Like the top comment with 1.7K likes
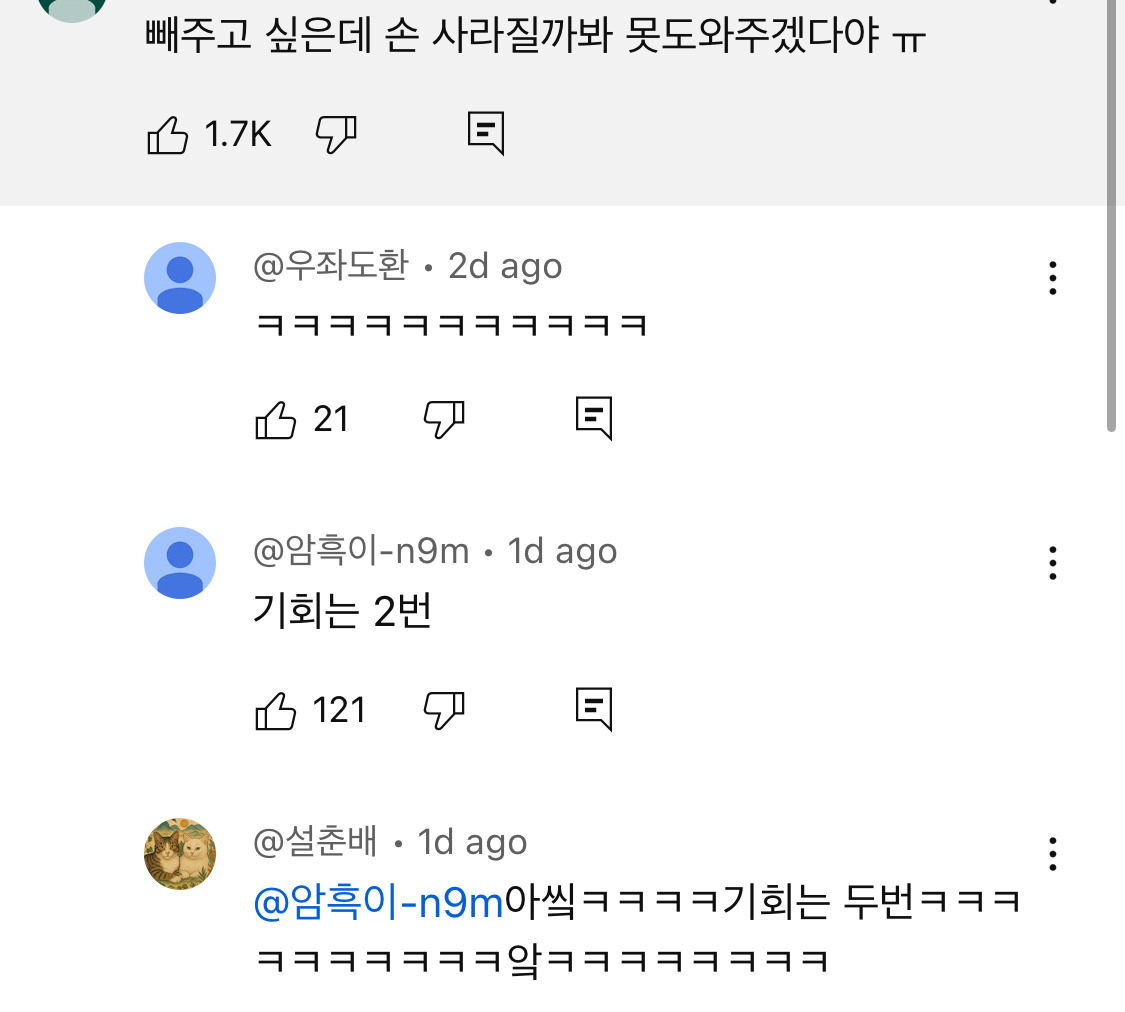This screenshot has height=1012, width=1125. click(168, 134)
